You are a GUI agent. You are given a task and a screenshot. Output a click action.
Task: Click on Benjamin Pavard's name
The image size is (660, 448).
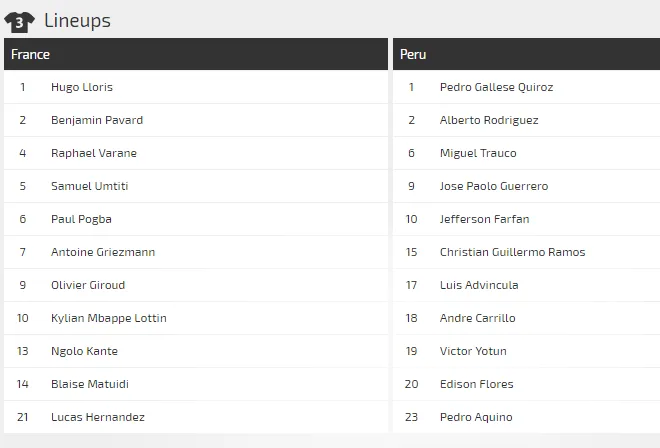97,120
